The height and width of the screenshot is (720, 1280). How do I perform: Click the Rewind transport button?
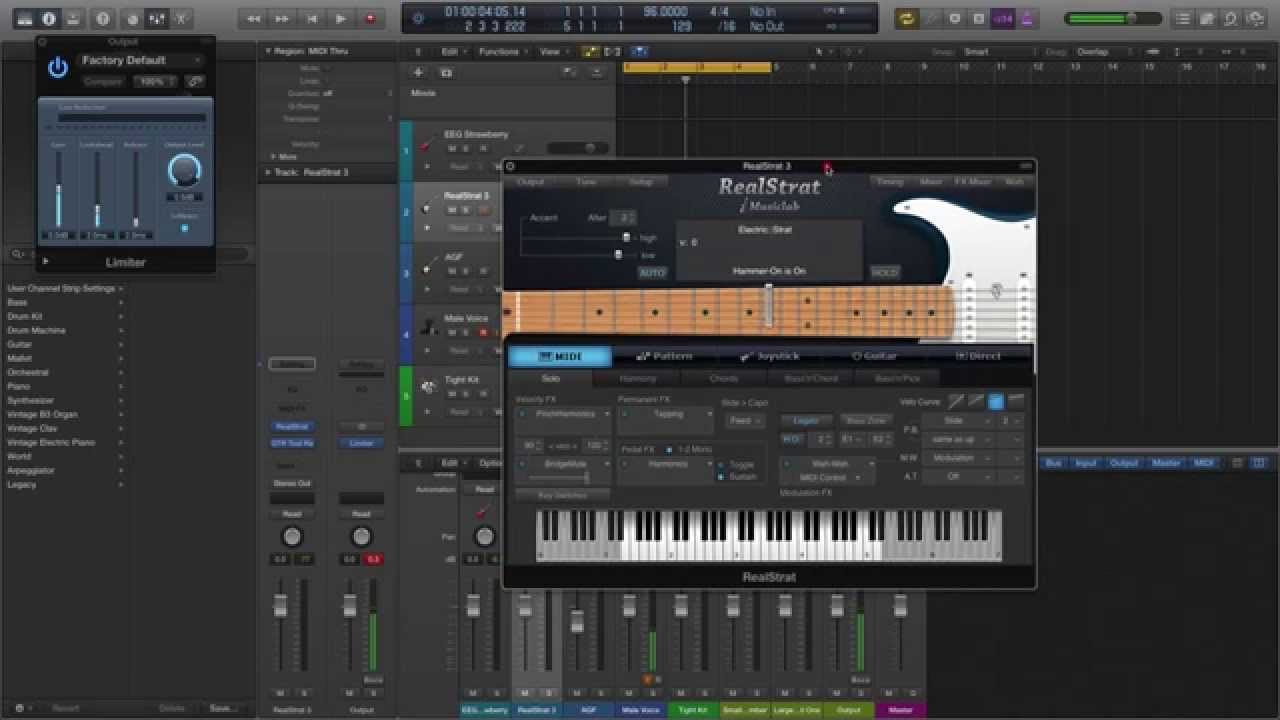pyautogui.click(x=254, y=18)
